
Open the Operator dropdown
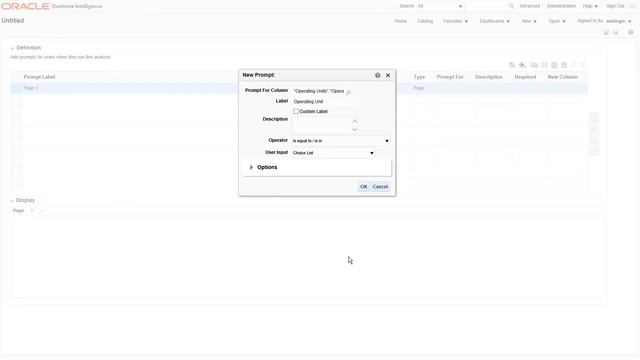pyautogui.click(x=341, y=141)
